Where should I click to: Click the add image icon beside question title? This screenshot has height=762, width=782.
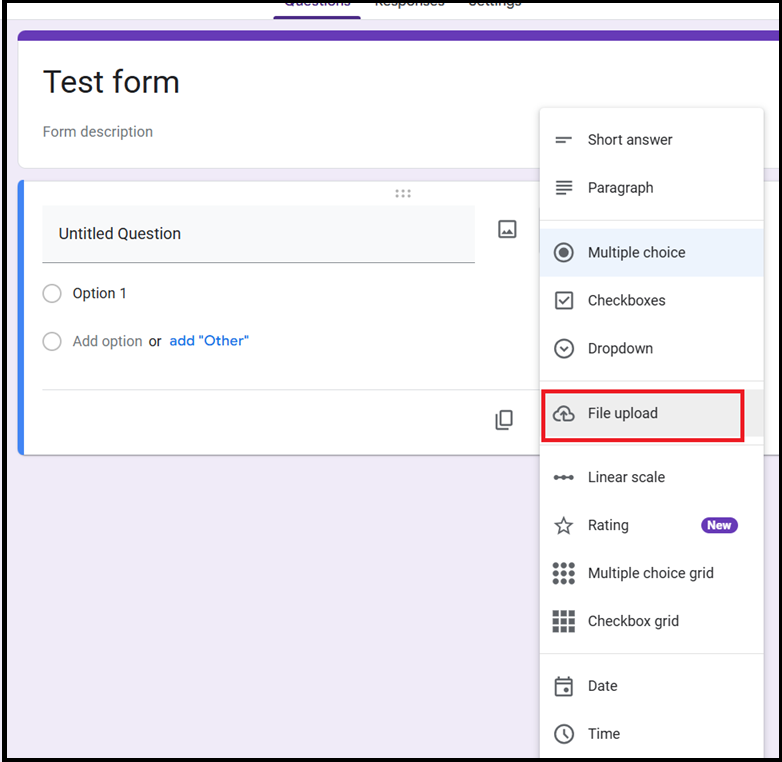(507, 230)
